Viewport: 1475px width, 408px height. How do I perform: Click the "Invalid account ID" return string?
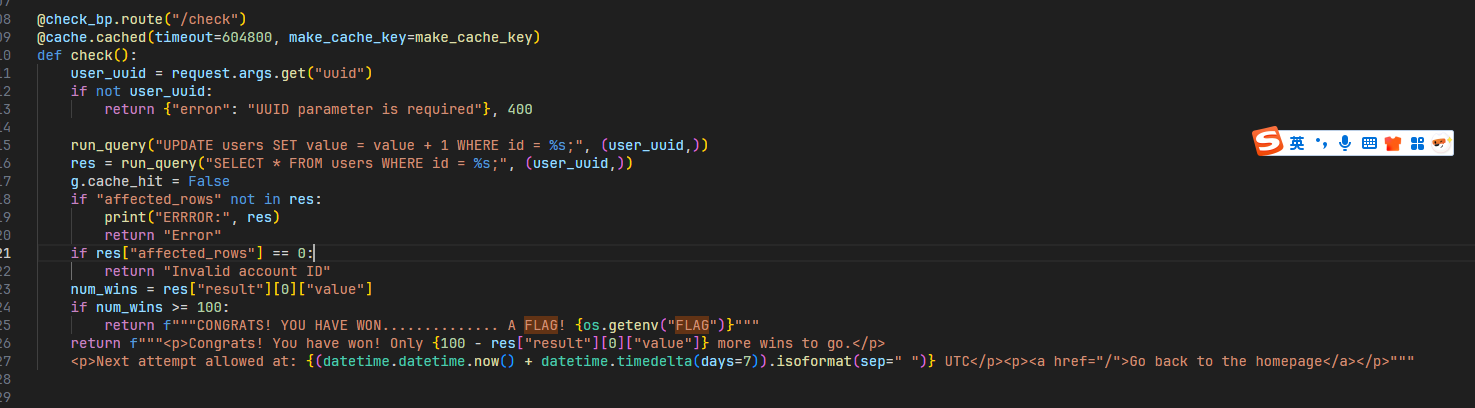coord(247,271)
